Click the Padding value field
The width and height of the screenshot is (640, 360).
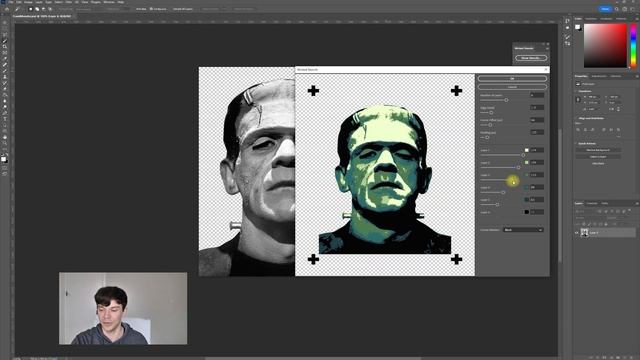[x=537, y=132]
